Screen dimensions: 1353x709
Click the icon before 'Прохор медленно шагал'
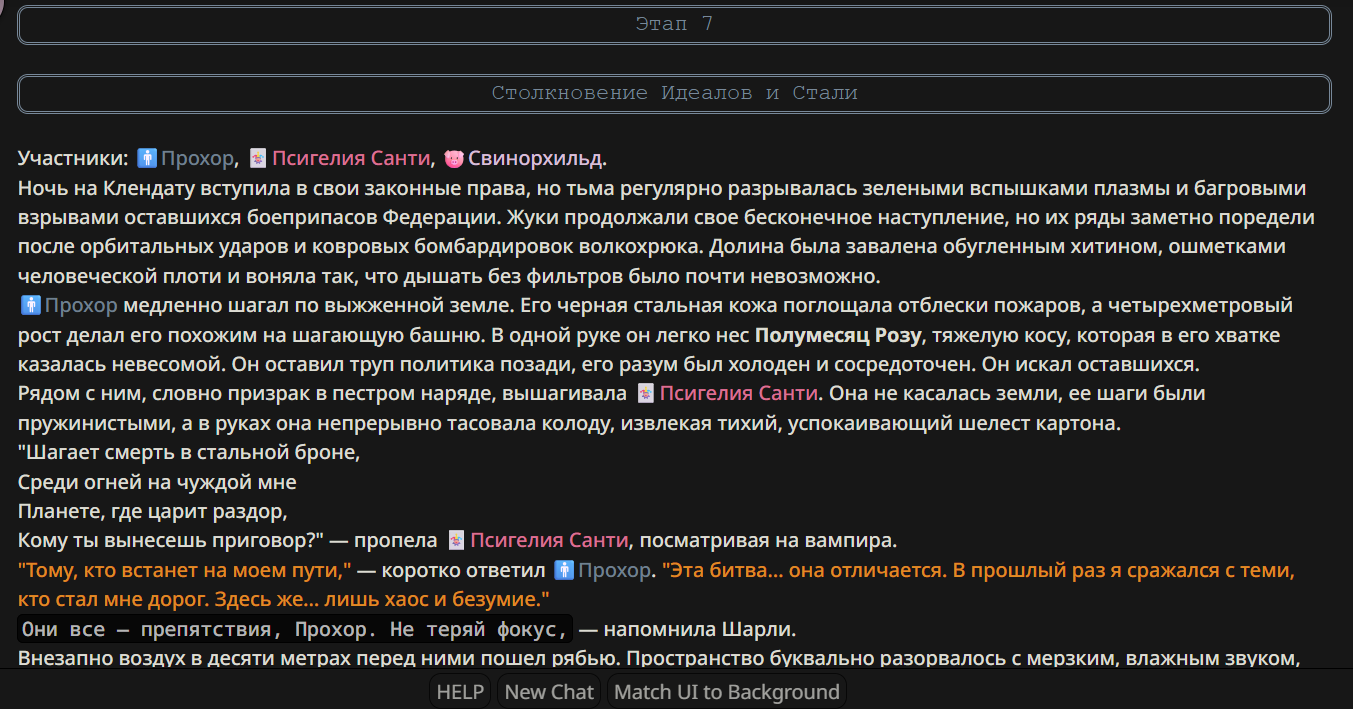tap(30, 305)
